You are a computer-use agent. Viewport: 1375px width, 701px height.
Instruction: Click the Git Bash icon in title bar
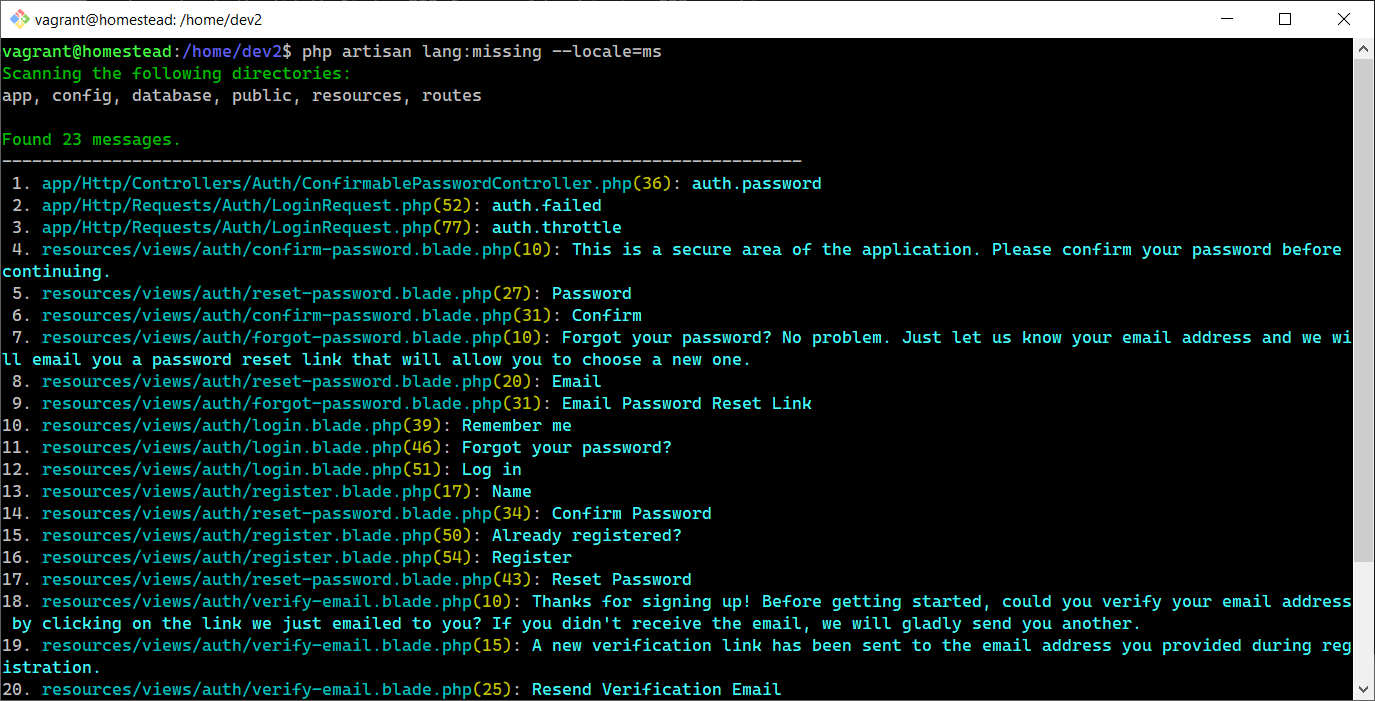point(20,19)
